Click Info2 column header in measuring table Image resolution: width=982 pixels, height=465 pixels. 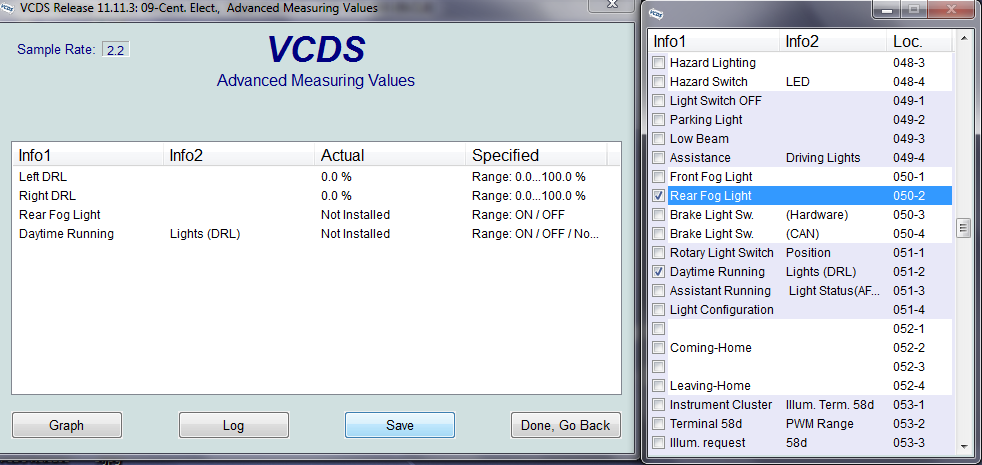click(x=239, y=155)
